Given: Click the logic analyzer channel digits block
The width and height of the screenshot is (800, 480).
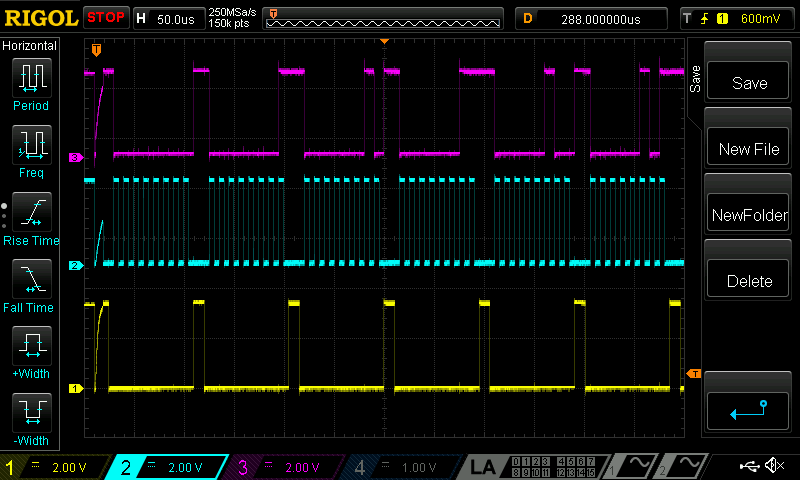Looking at the screenshot, I should coord(554,467).
